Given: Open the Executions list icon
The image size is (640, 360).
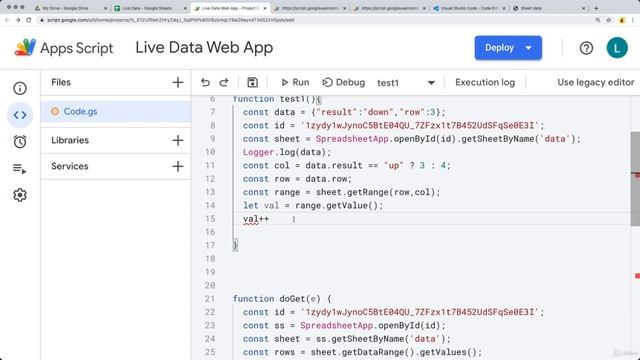Looking at the screenshot, I should (x=20, y=169).
